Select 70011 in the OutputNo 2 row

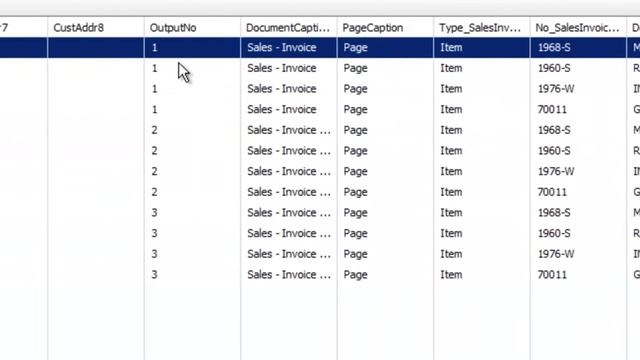[578, 192]
